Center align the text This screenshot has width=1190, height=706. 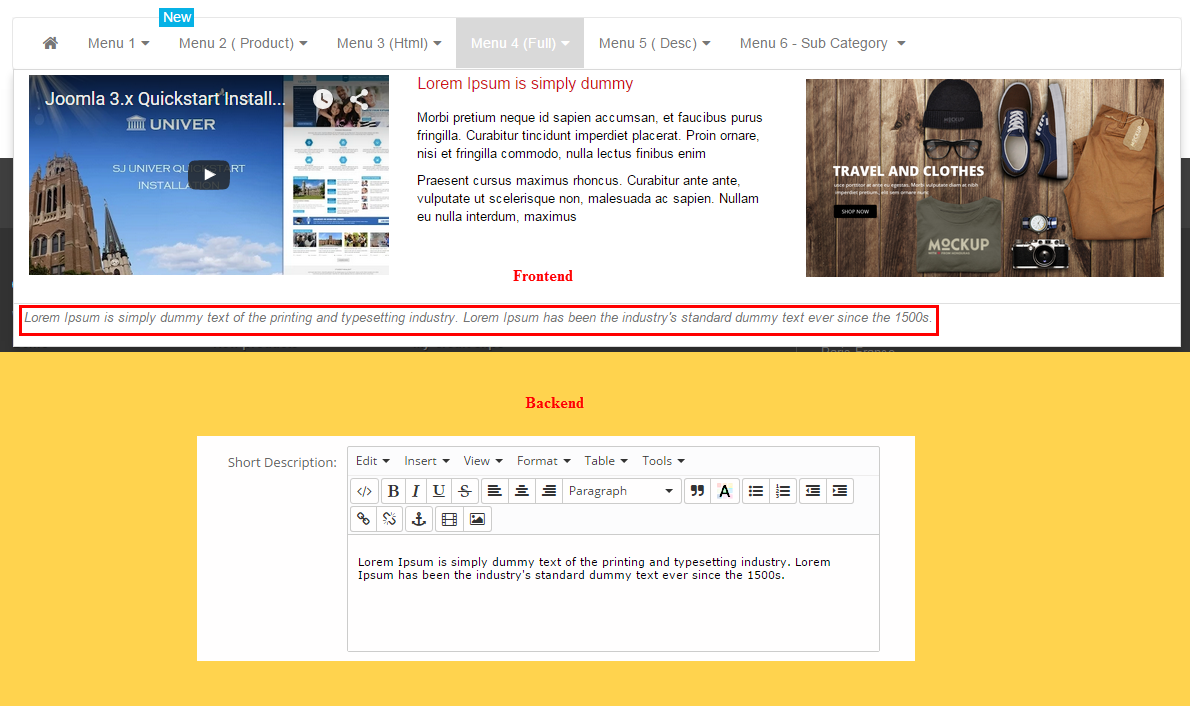point(521,491)
